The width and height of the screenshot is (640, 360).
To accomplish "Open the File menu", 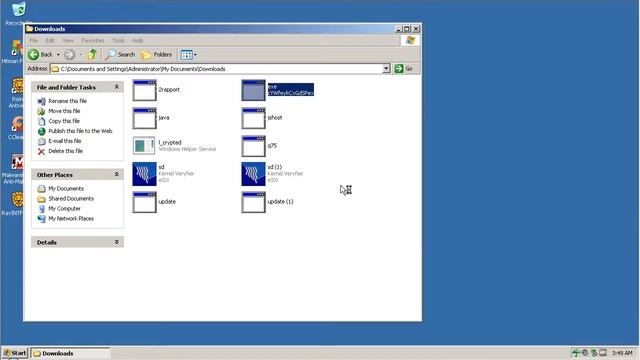I will coord(33,40).
